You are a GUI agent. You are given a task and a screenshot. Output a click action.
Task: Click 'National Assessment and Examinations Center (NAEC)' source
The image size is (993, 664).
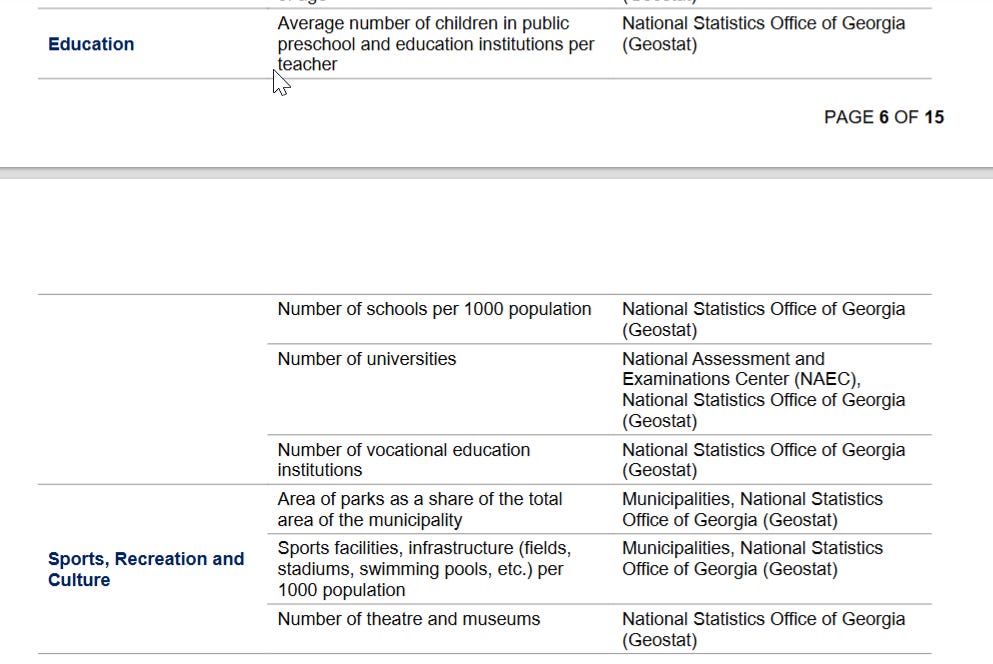741,369
